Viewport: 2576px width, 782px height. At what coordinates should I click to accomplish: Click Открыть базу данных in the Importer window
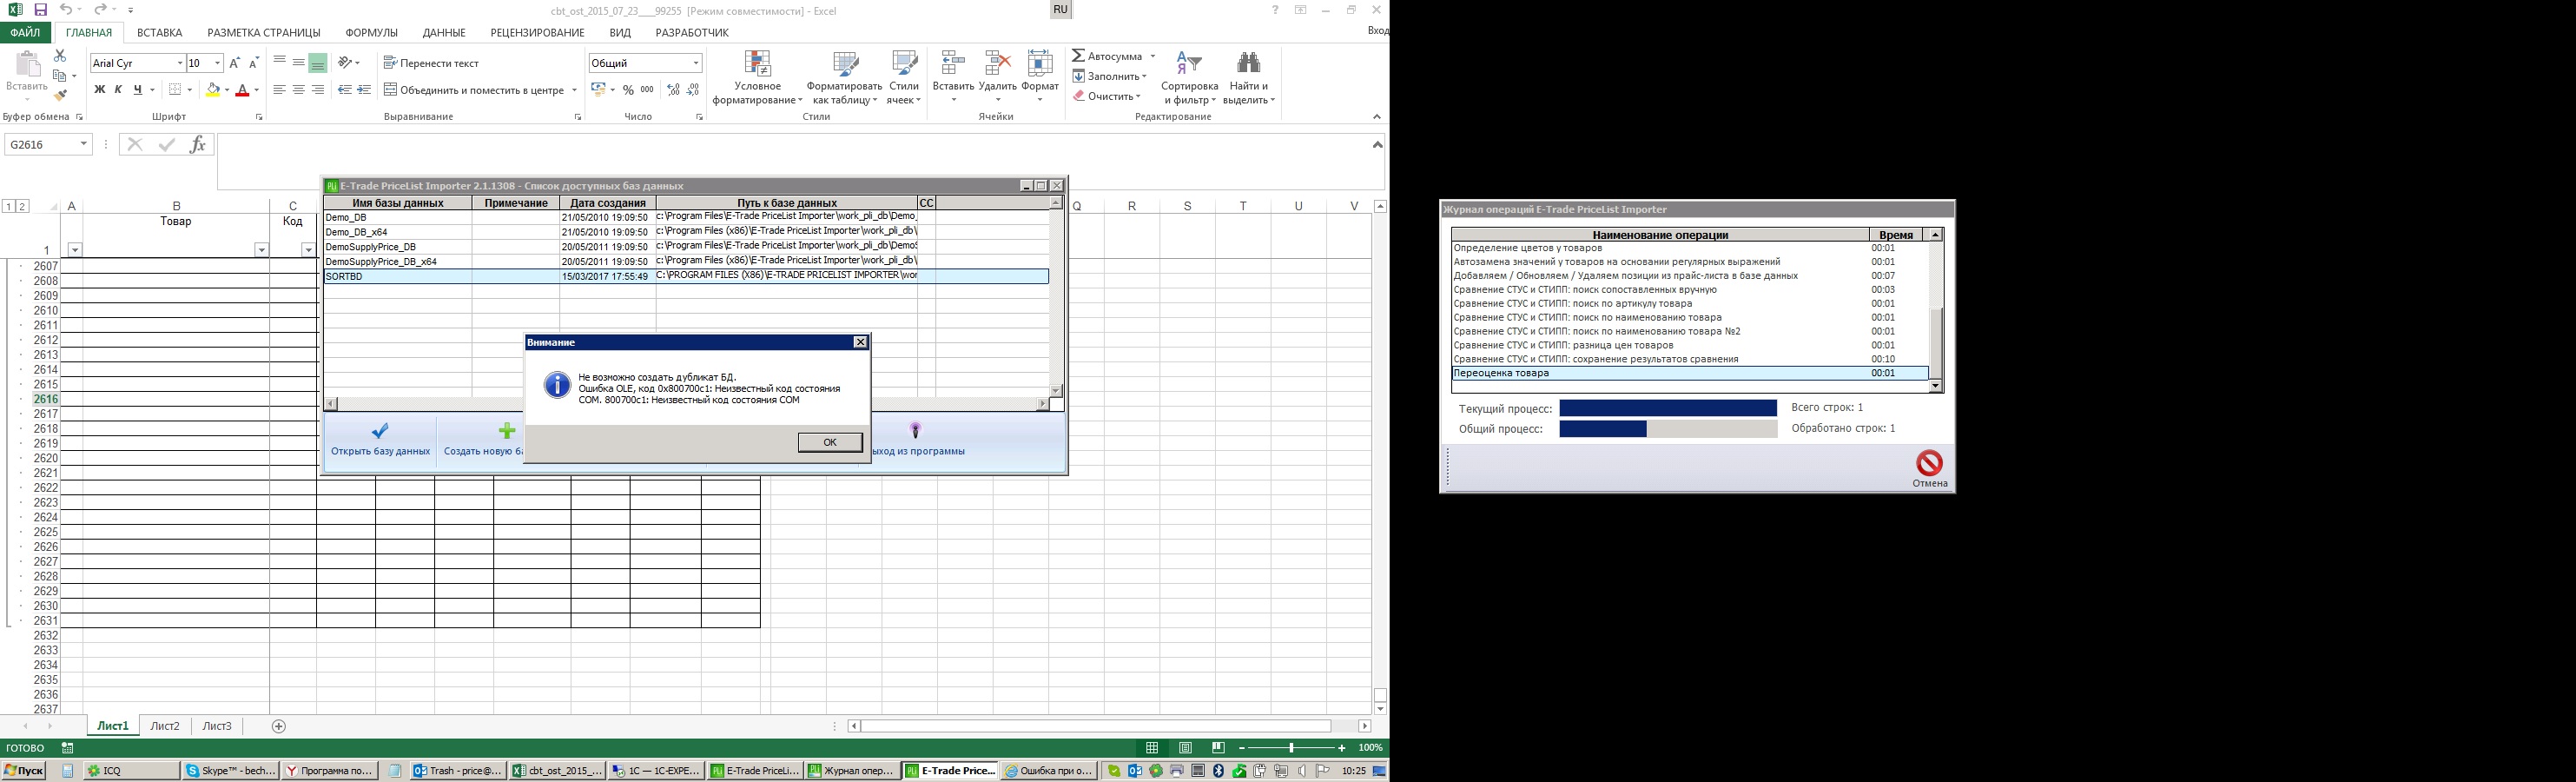(x=380, y=439)
